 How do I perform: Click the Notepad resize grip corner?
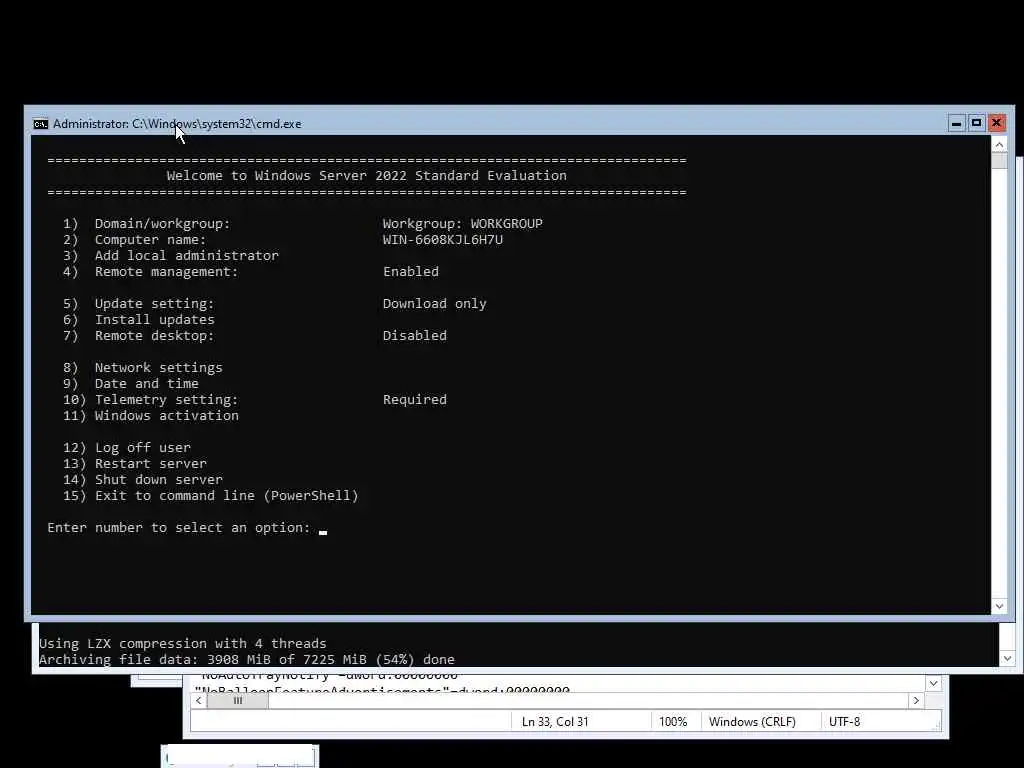(x=937, y=726)
